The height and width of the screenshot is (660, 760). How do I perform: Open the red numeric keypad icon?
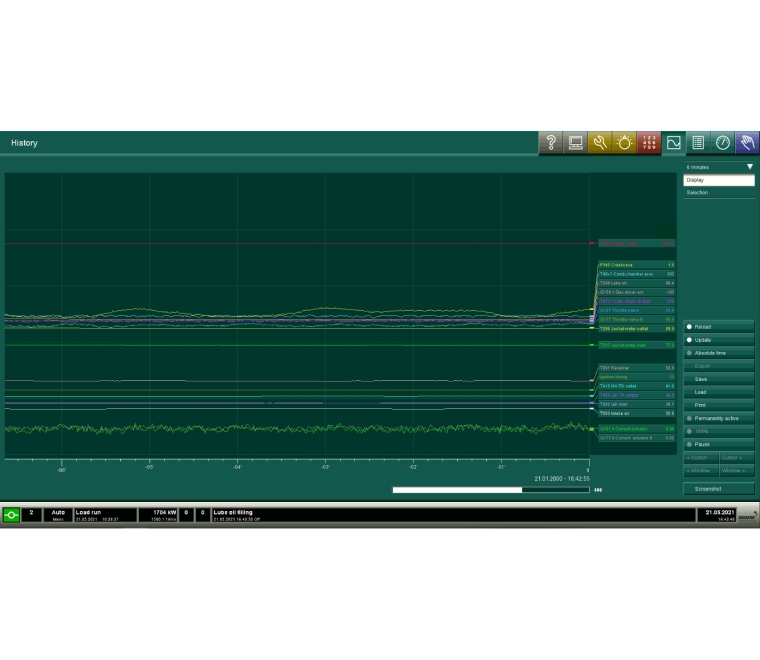(649, 143)
